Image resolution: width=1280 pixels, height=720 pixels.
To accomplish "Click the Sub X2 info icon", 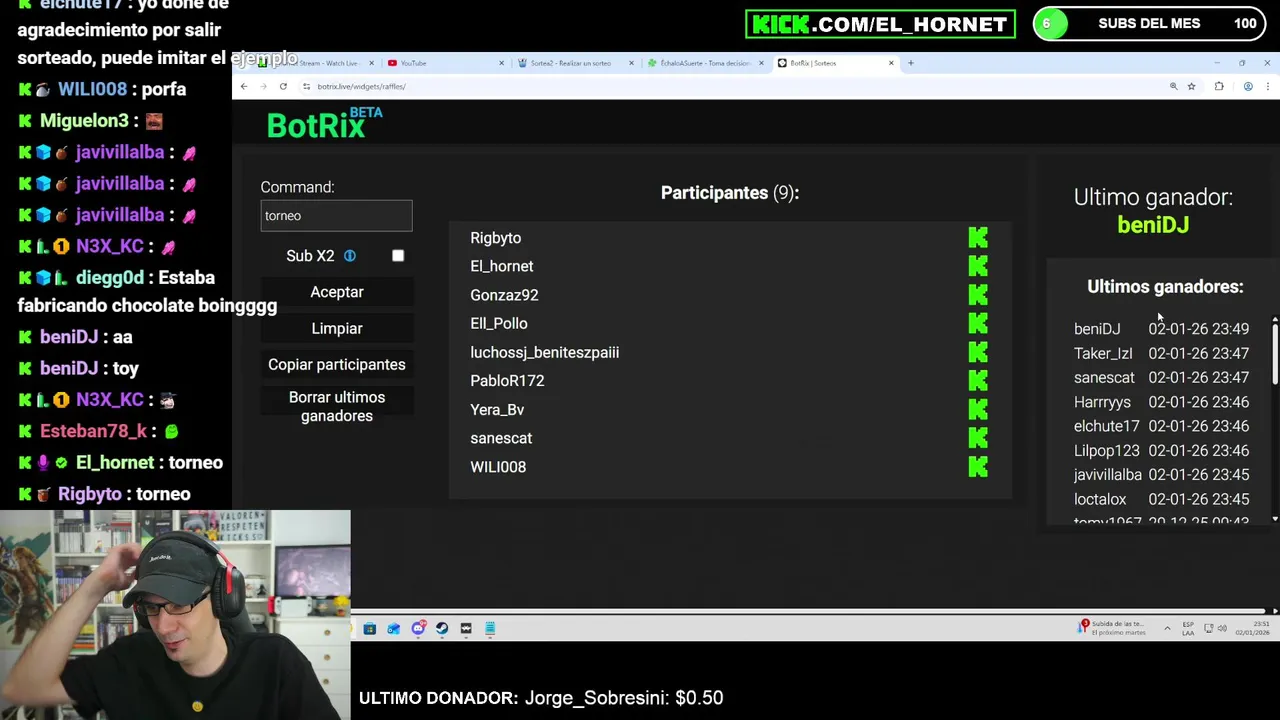I will point(350,256).
